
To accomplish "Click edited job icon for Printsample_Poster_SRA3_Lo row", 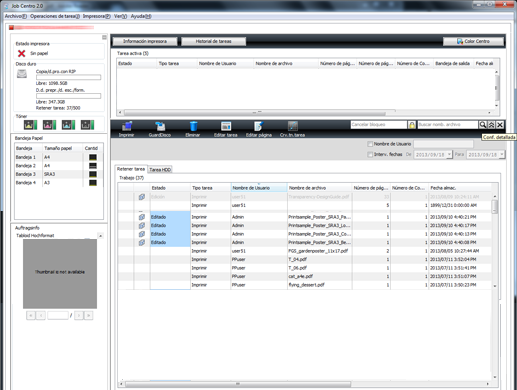I will pyautogui.click(x=142, y=226).
